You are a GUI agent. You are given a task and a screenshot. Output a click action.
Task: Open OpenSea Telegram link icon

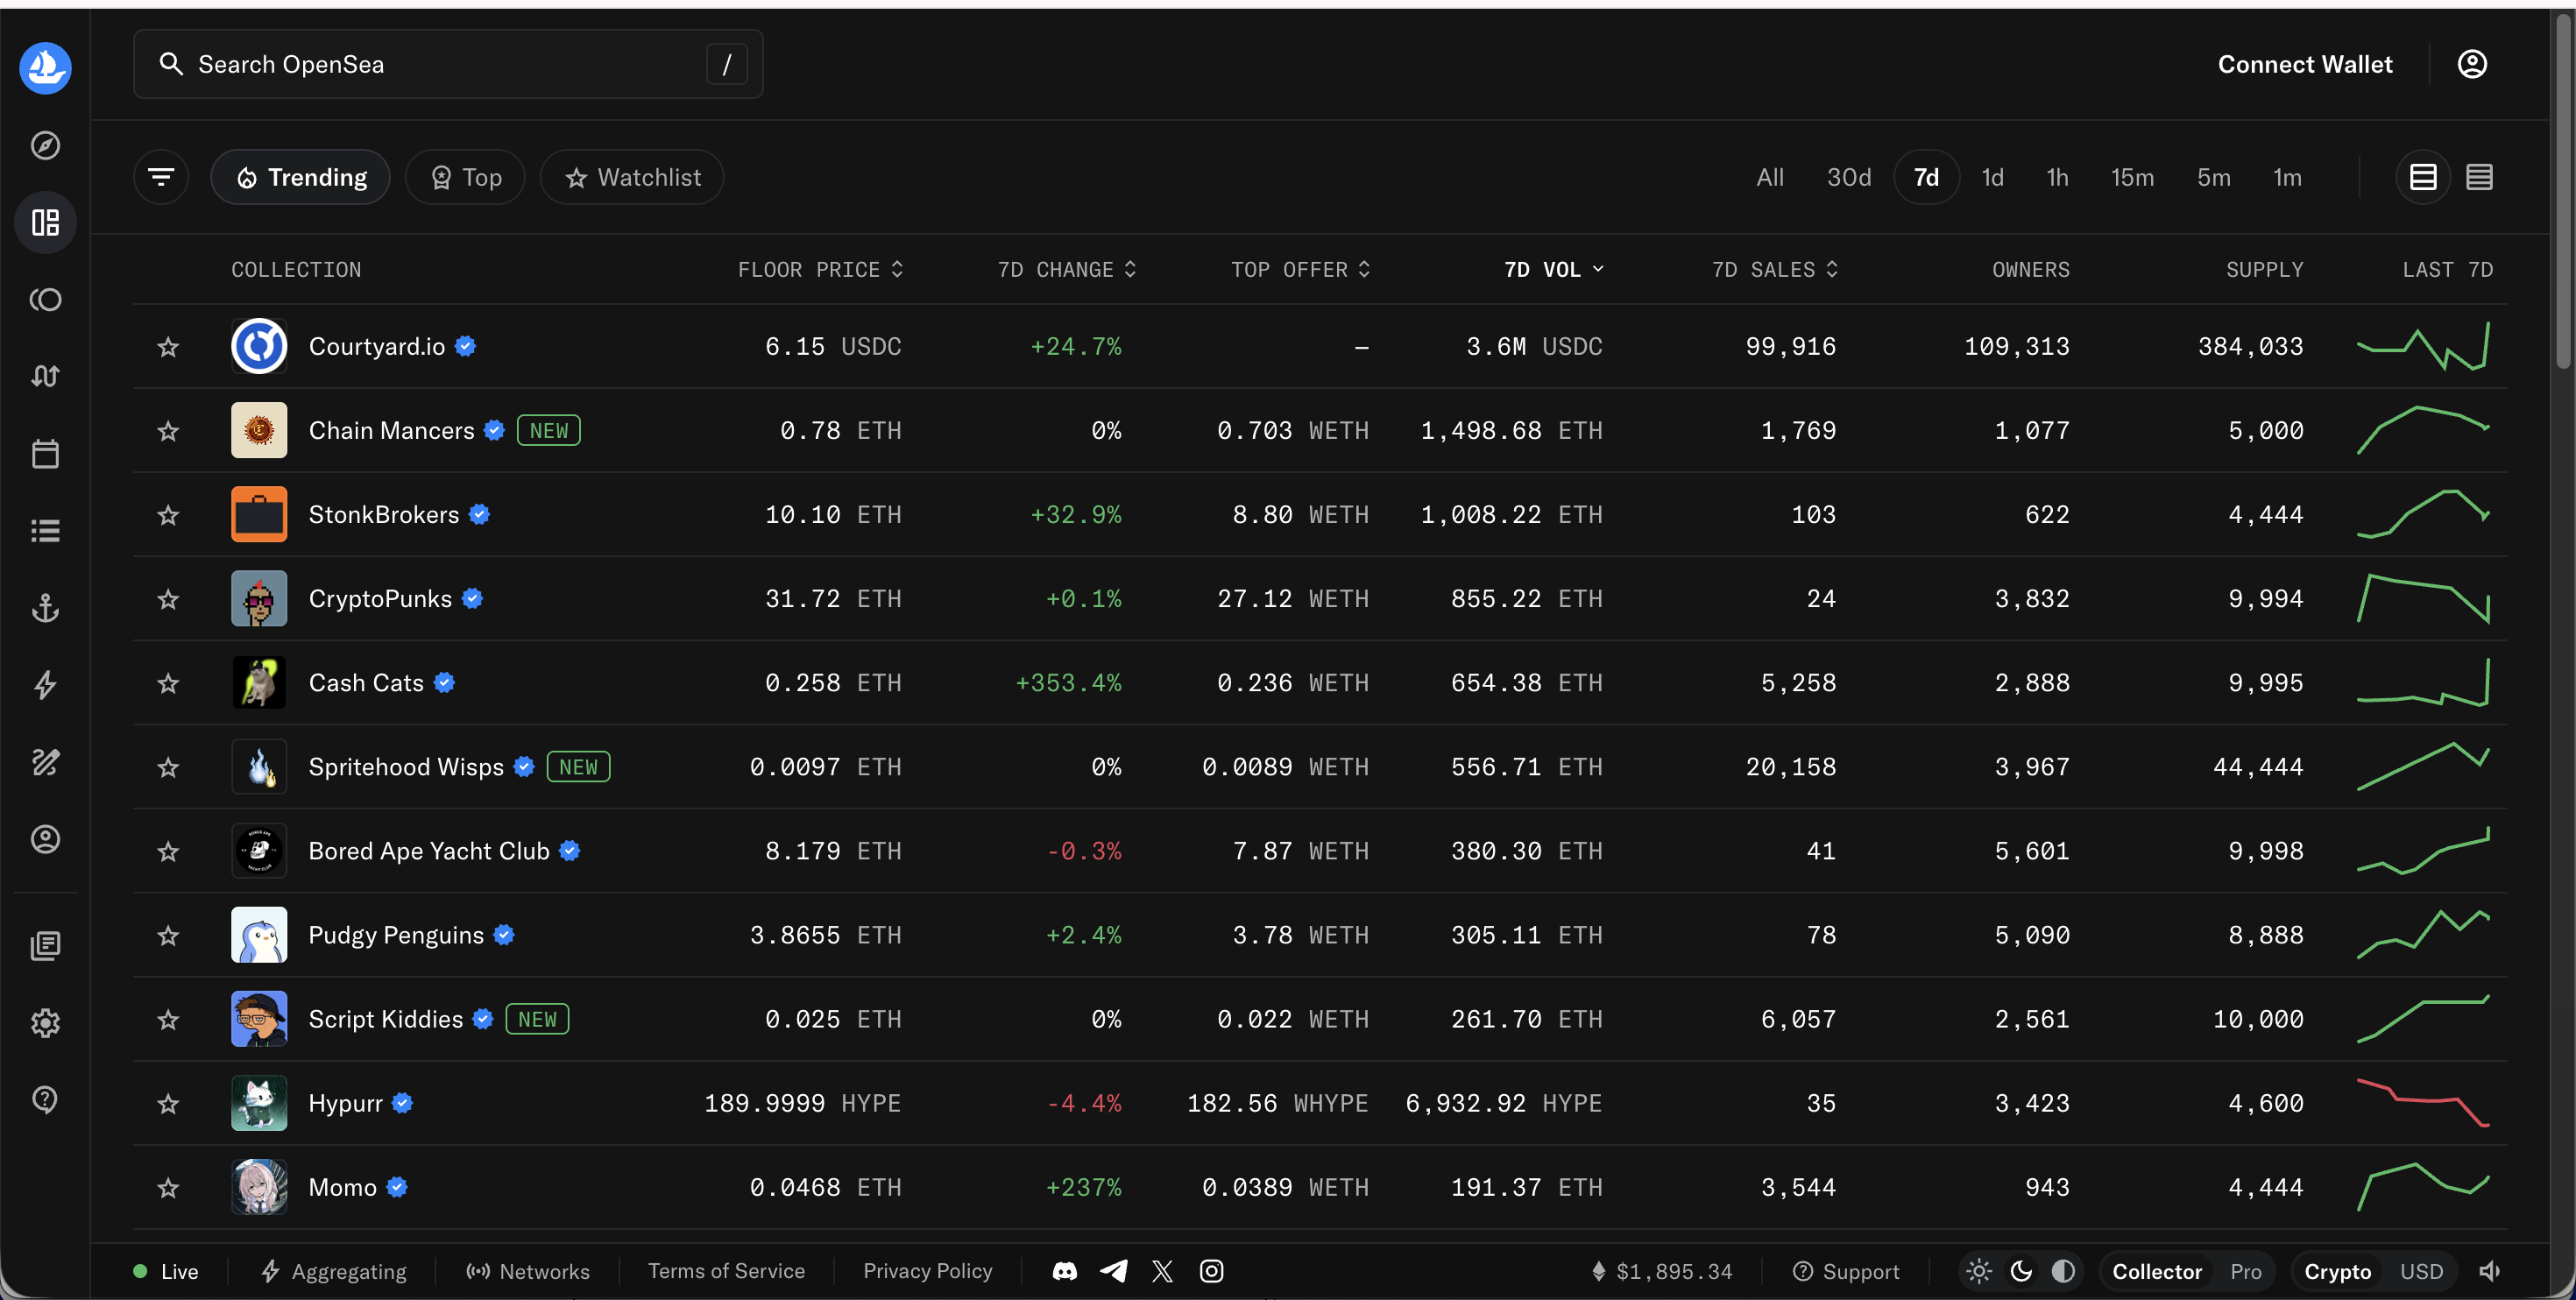(1114, 1271)
